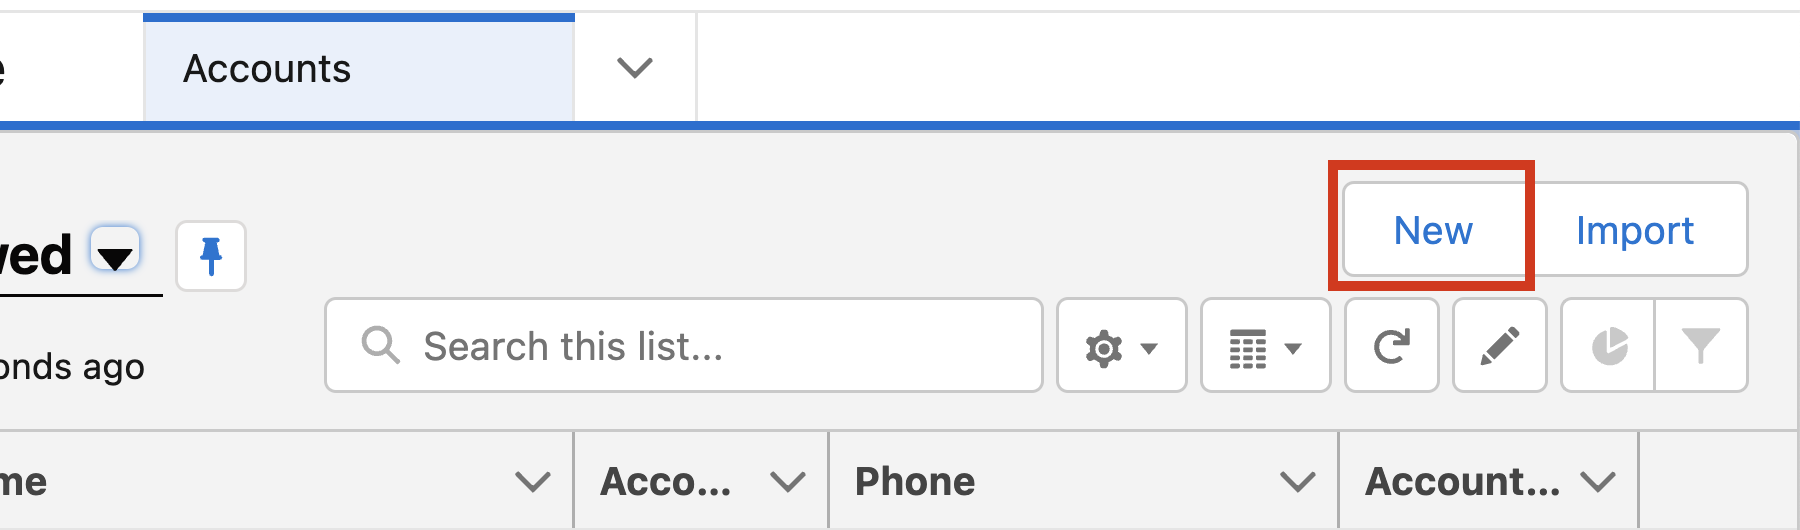Screen dimensions: 1800x530
Task: Click into Search this list field
Action: point(700,346)
